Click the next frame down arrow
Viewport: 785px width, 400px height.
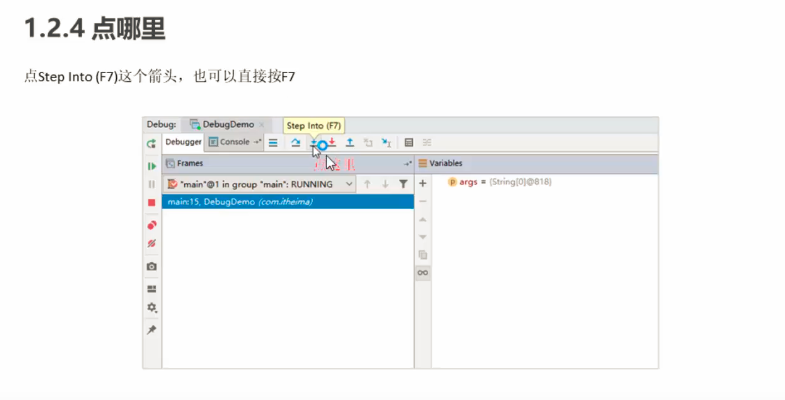385,184
